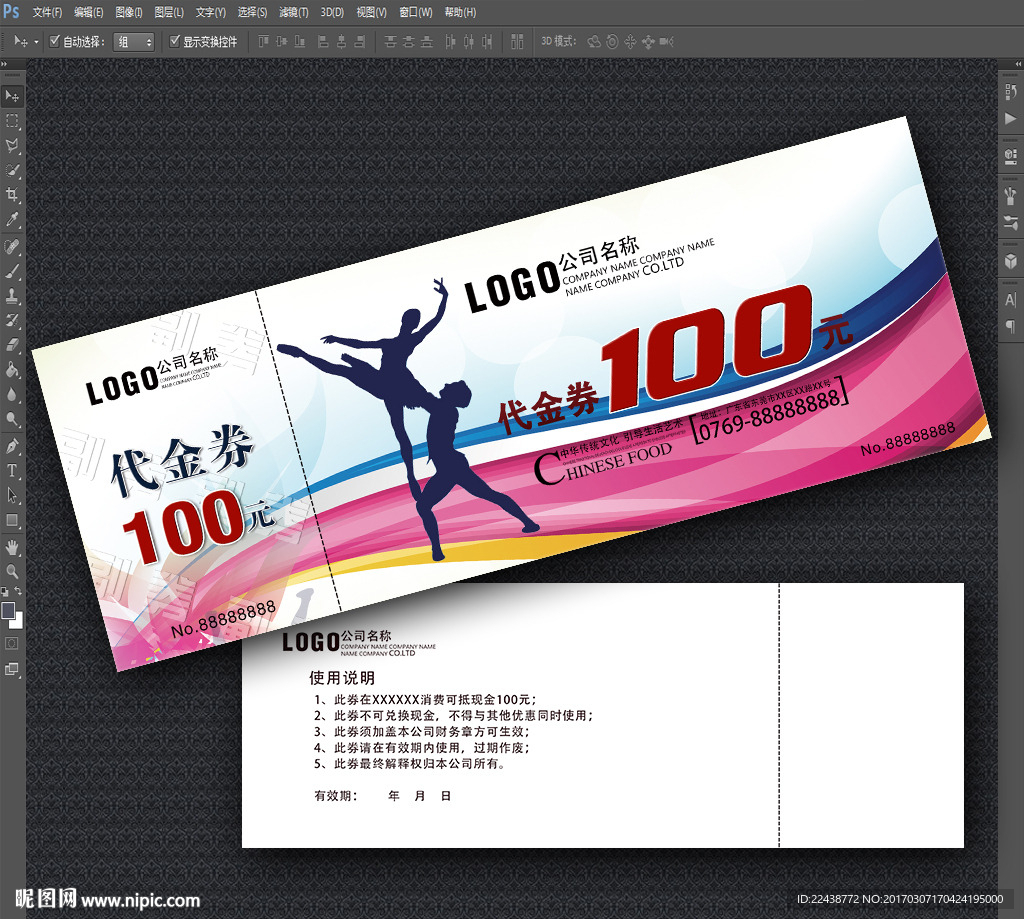Open the 视图(V) menu
This screenshot has height=919, width=1024.
point(371,12)
